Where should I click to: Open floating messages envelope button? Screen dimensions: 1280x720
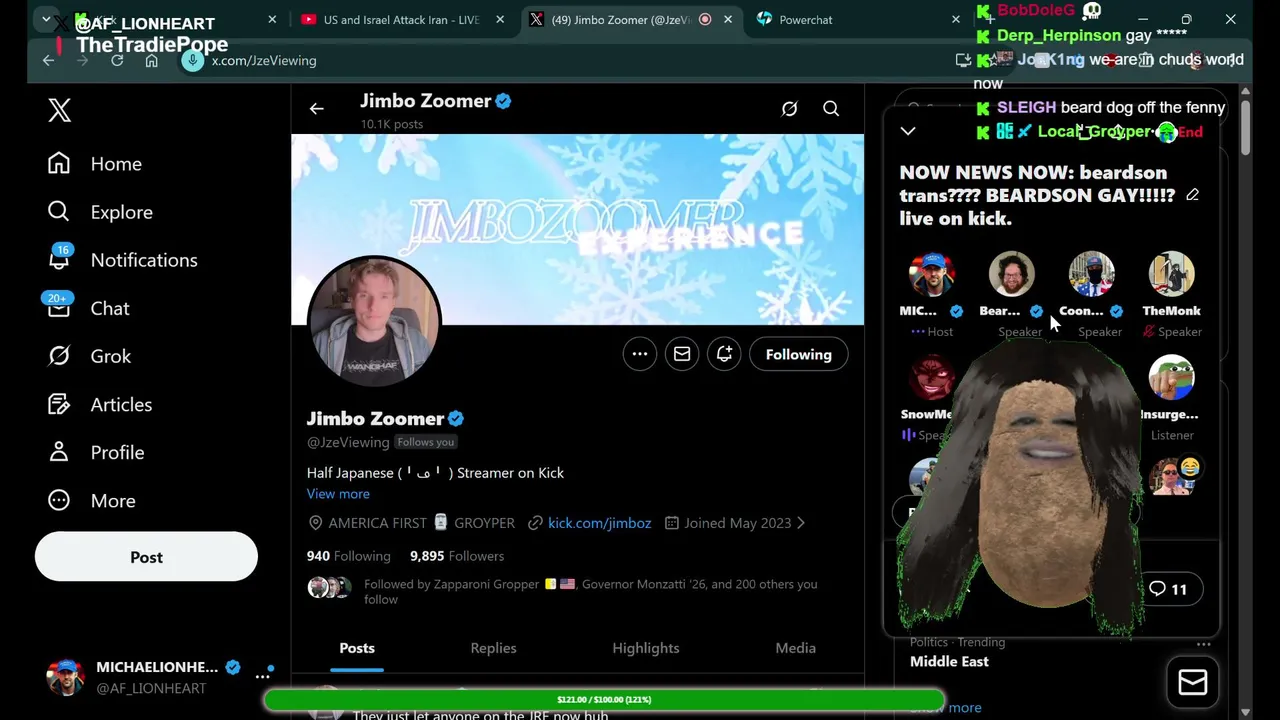[1192, 682]
